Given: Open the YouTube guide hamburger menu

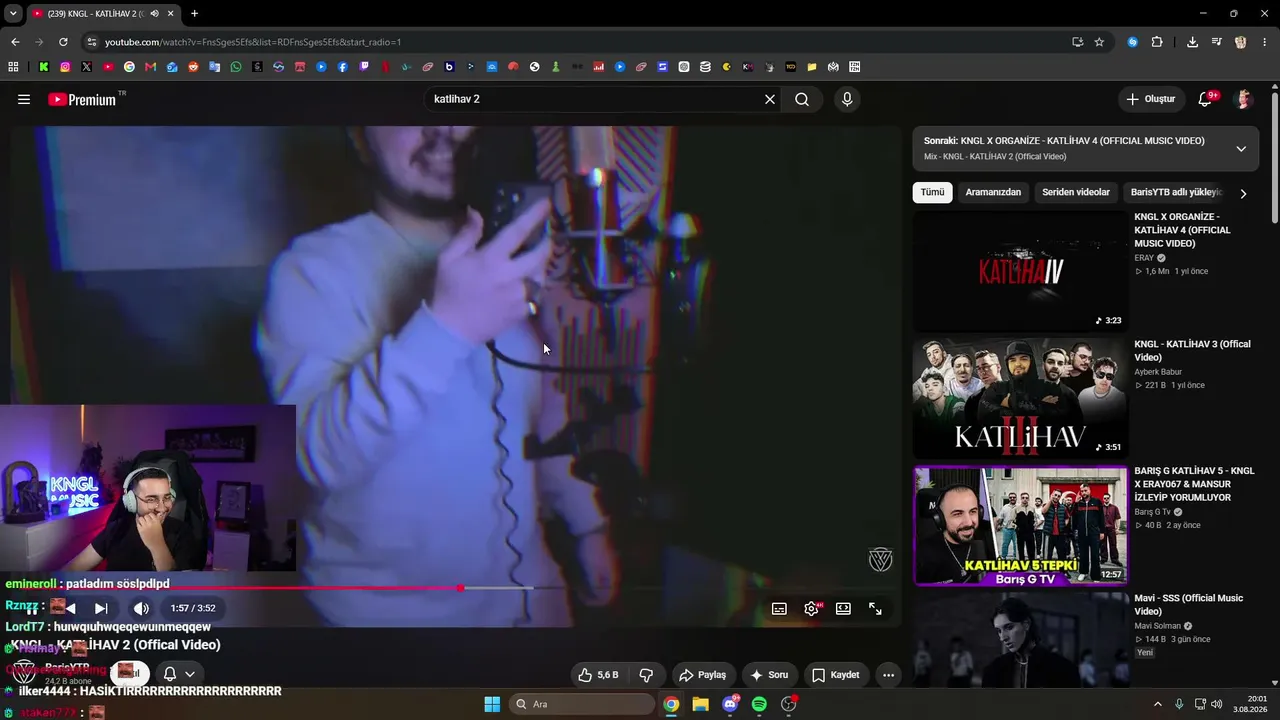Looking at the screenshot, I should 24,99.
